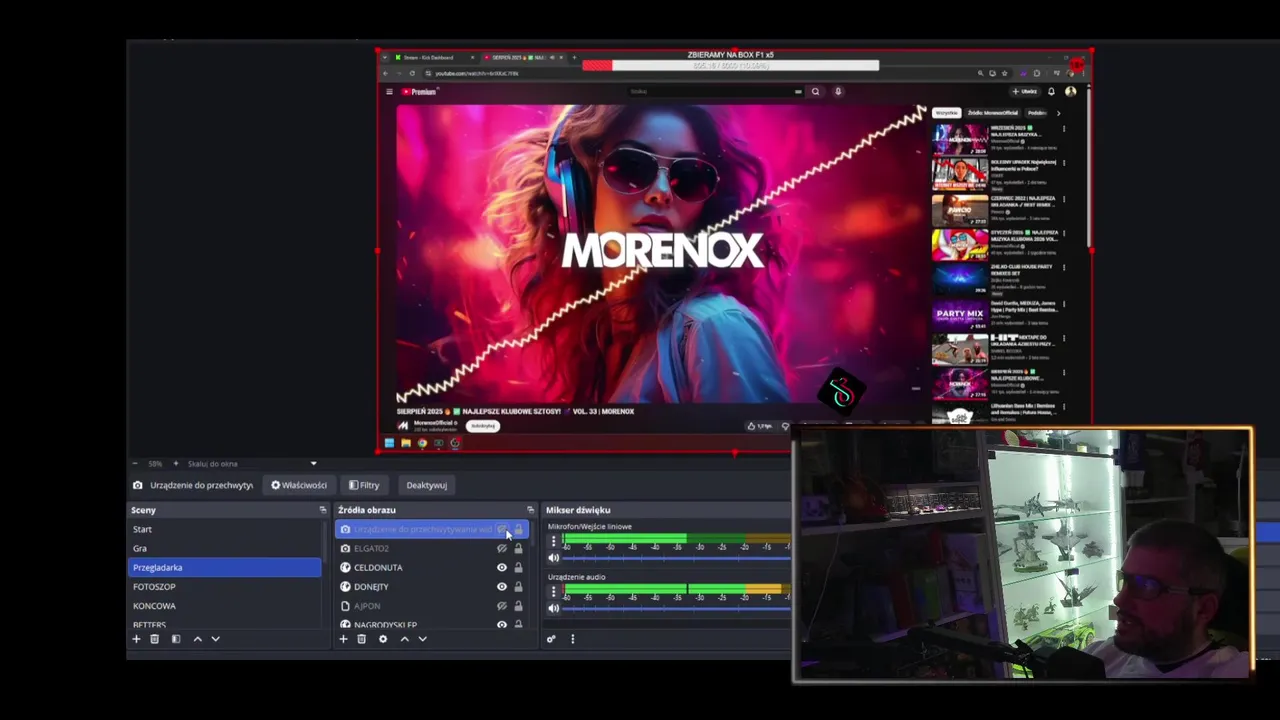Mute Mikrofon/Wejście liniowe speaker icon
1280x720 pixels.
(554, 558)
